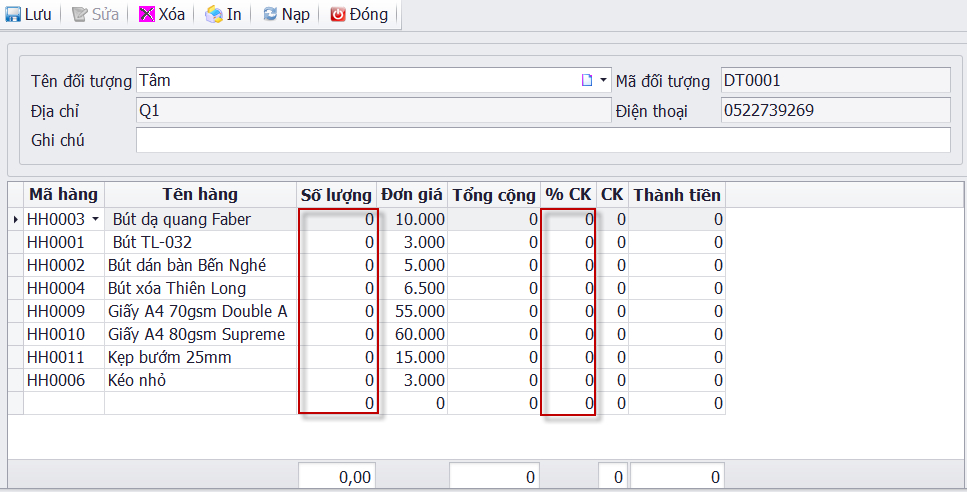Click the Nạp reload icon
This screenshot has width=967, height=492.
(270, 14)
